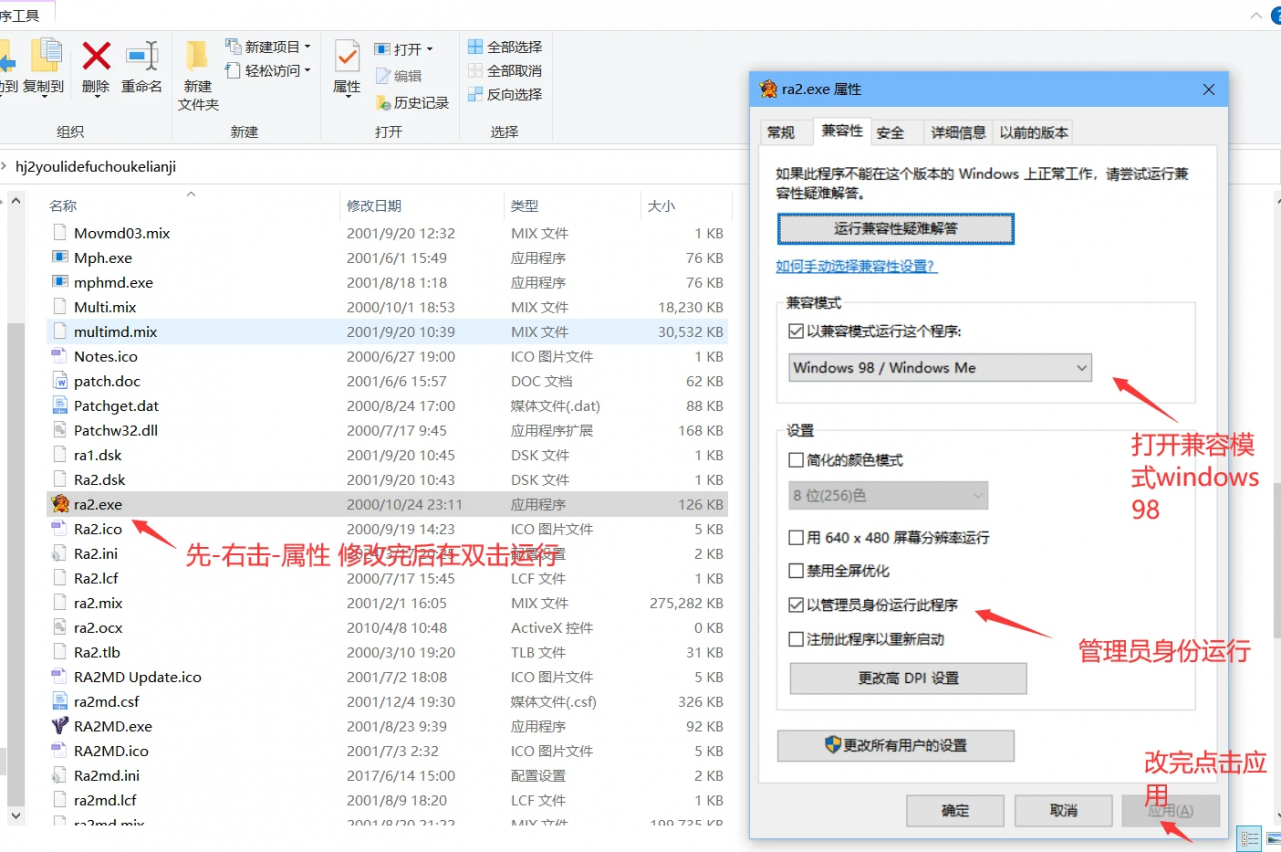
Task: Click the 编辑 edit icon in ribbon
Action: (x=383, y=76)
